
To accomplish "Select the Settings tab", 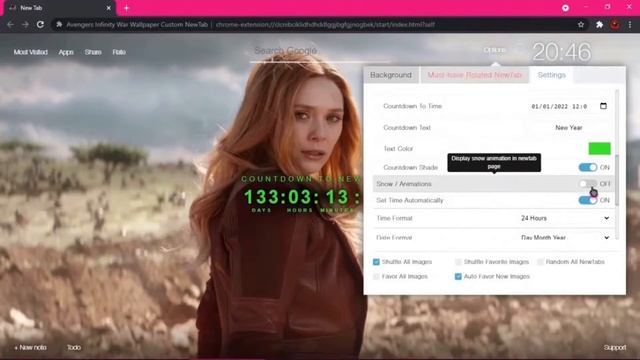I will (x=551, y=75).
